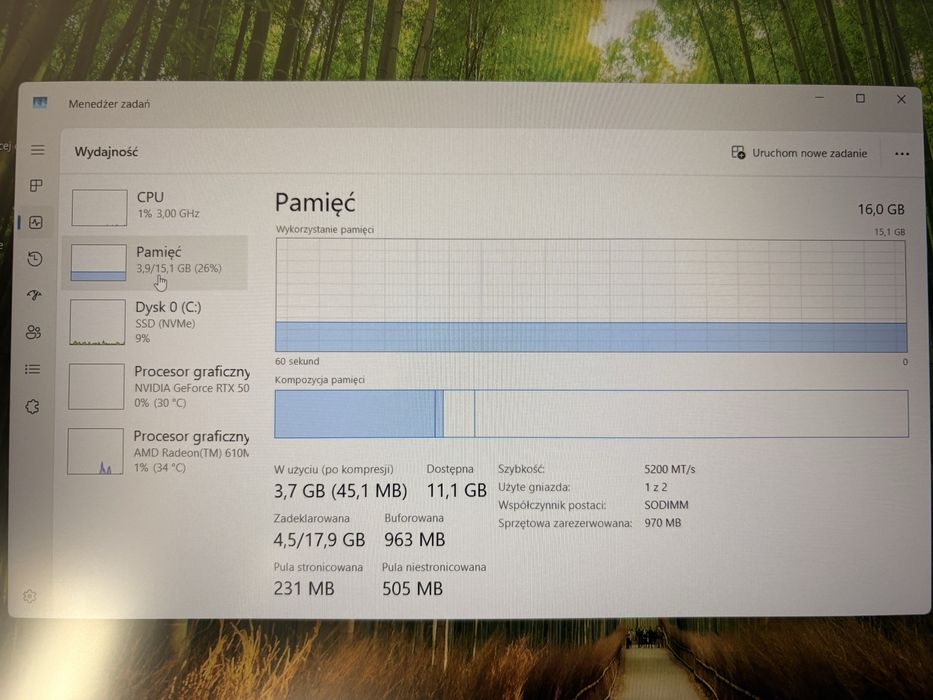Viewport: 933px width, 700px height.
Task: Open the three-dots more options menu
Action: (x=901, y=154)
